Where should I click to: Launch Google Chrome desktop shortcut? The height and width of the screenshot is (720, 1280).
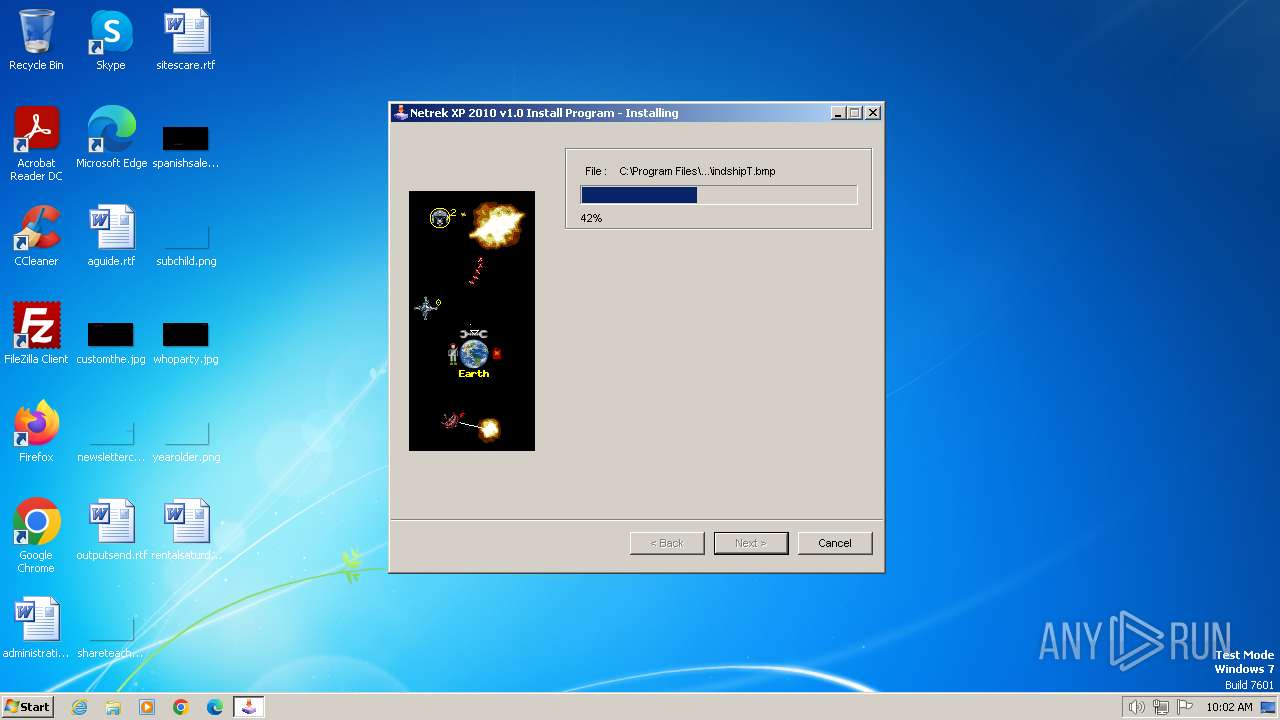36,535
